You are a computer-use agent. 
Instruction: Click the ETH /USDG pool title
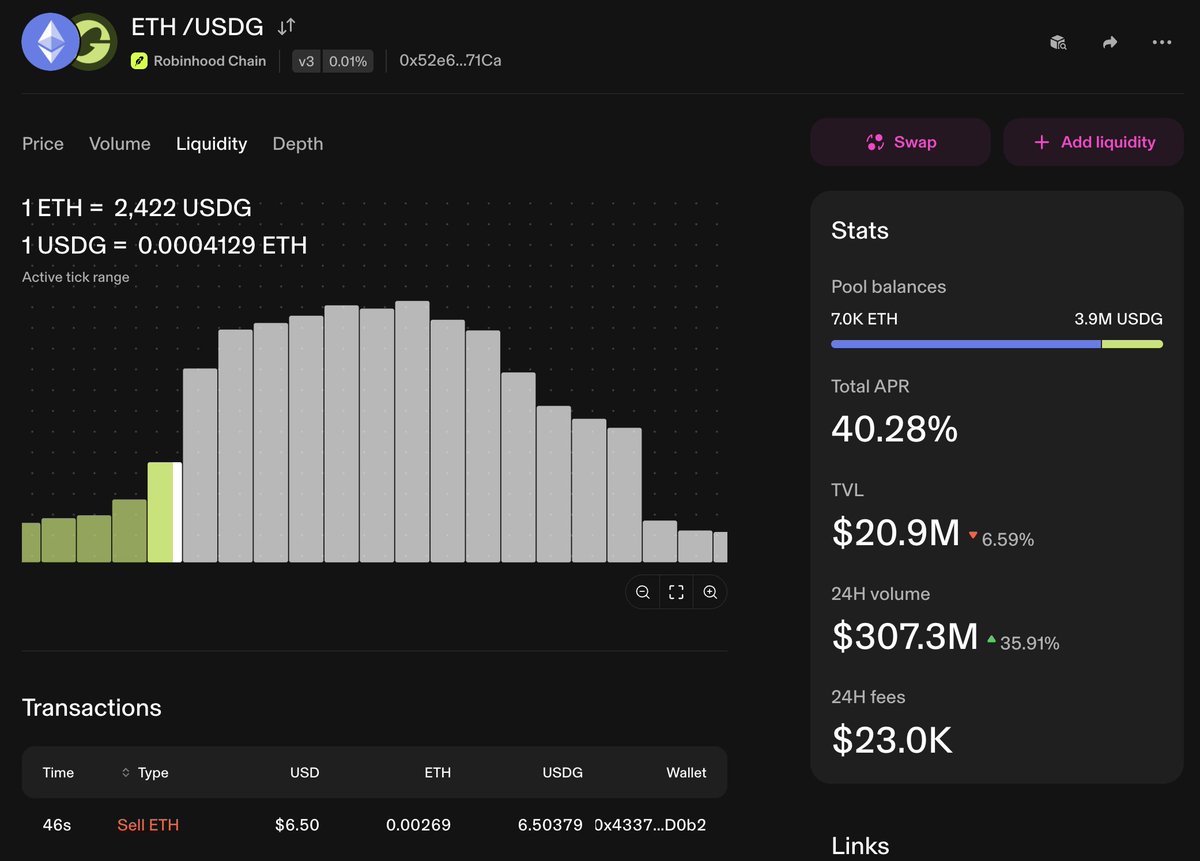click(x=197, y=27)
